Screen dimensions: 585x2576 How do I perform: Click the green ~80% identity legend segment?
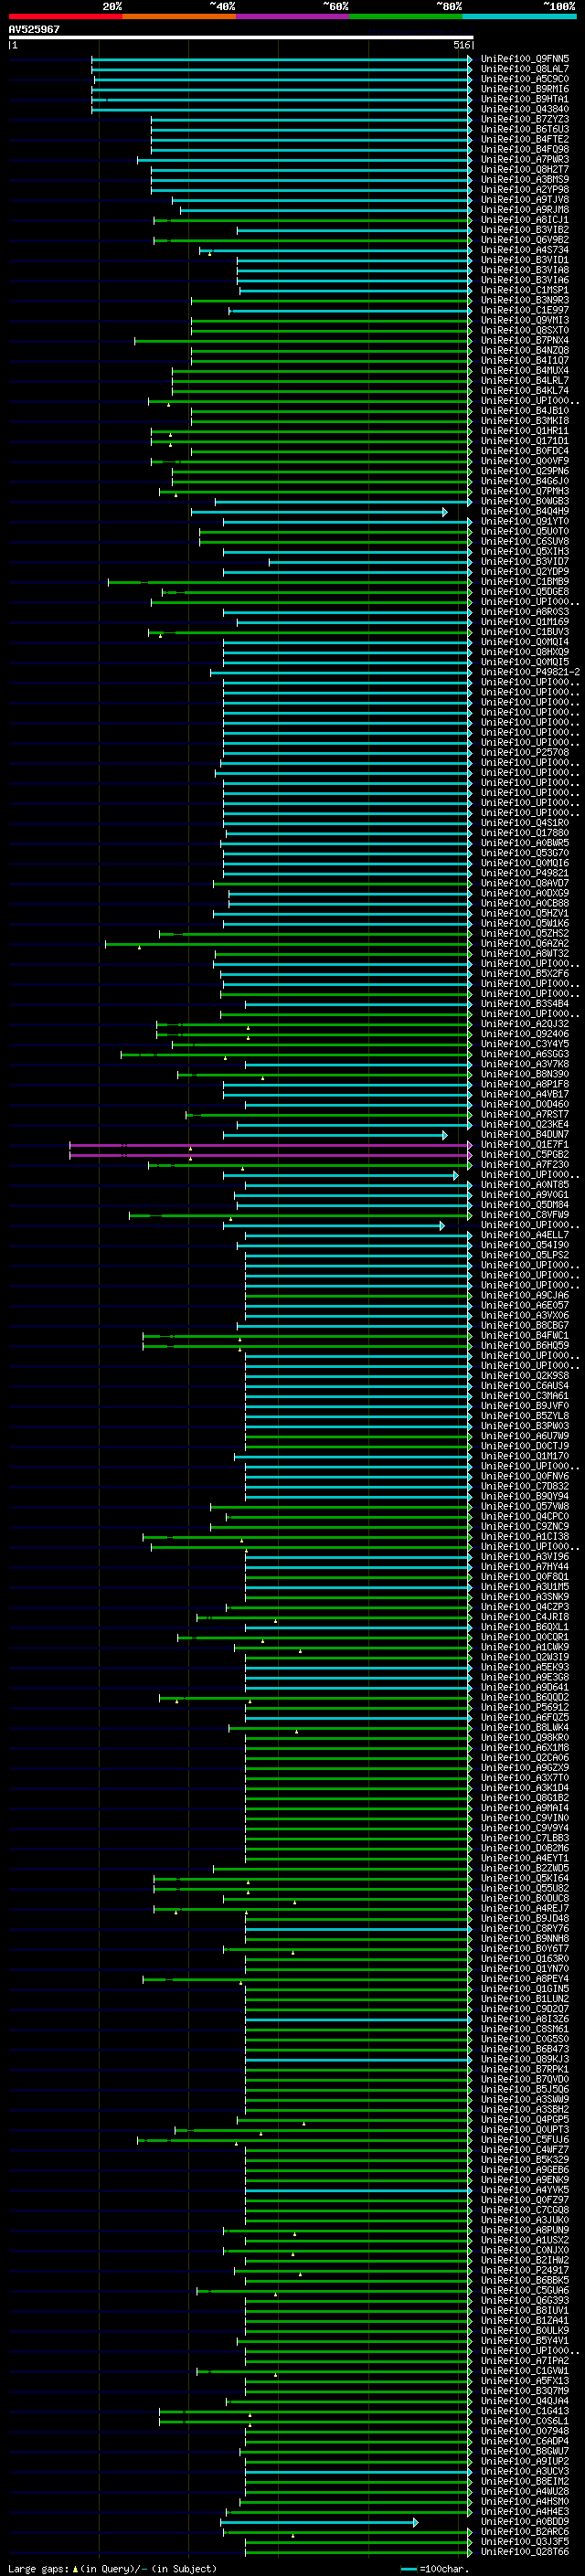(x=406, y=16)
